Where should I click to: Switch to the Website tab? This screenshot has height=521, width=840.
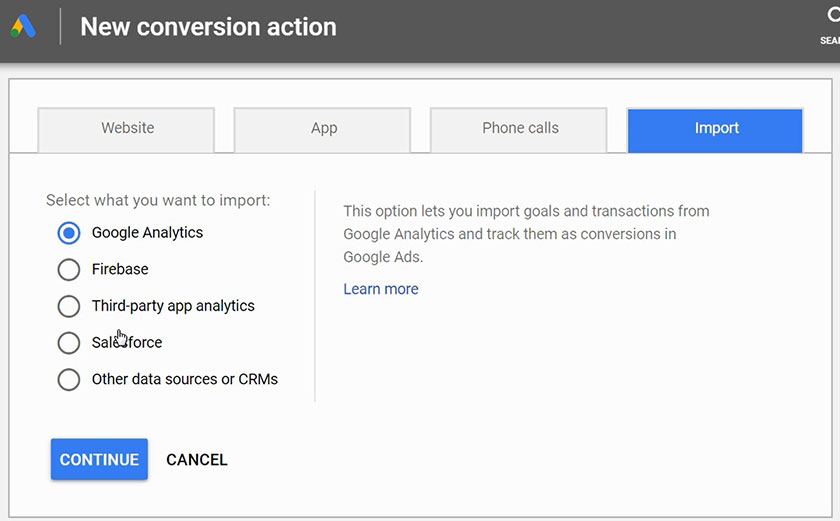tap(127, 129)
